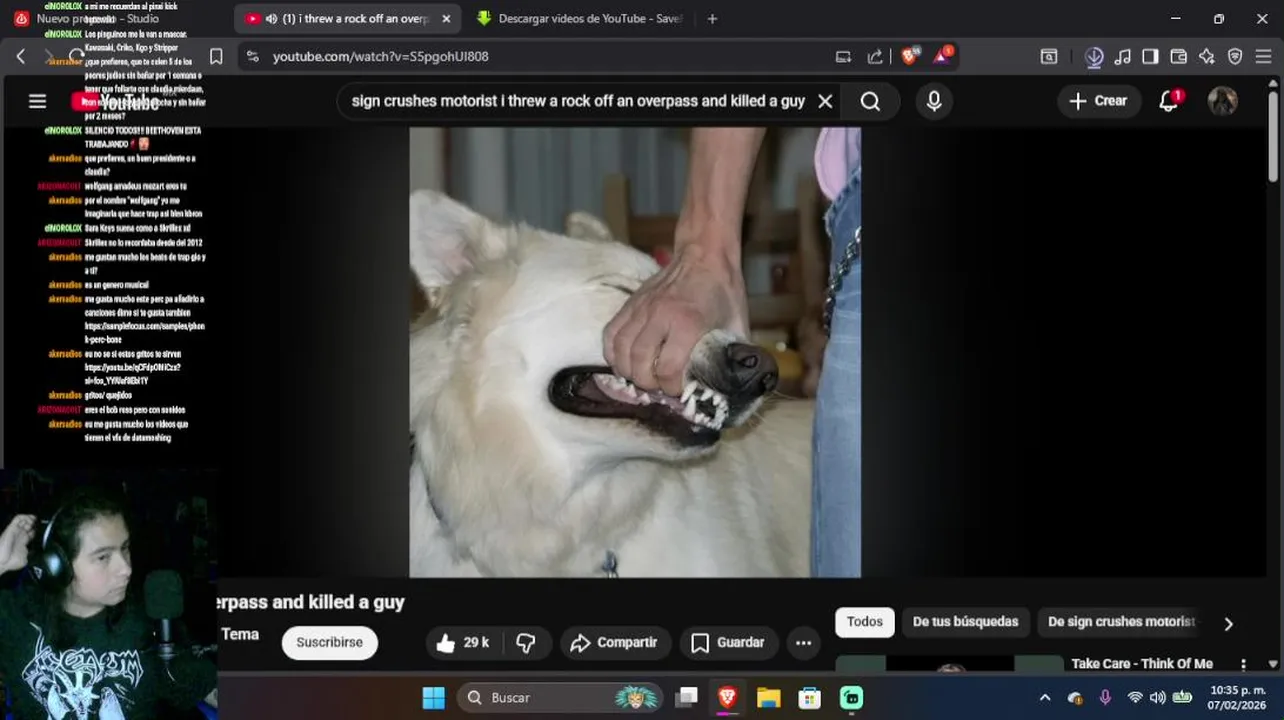Screen dimensions: 1284x720
Task: Select the Todos filter chip
Action: (x=865, y=622)
